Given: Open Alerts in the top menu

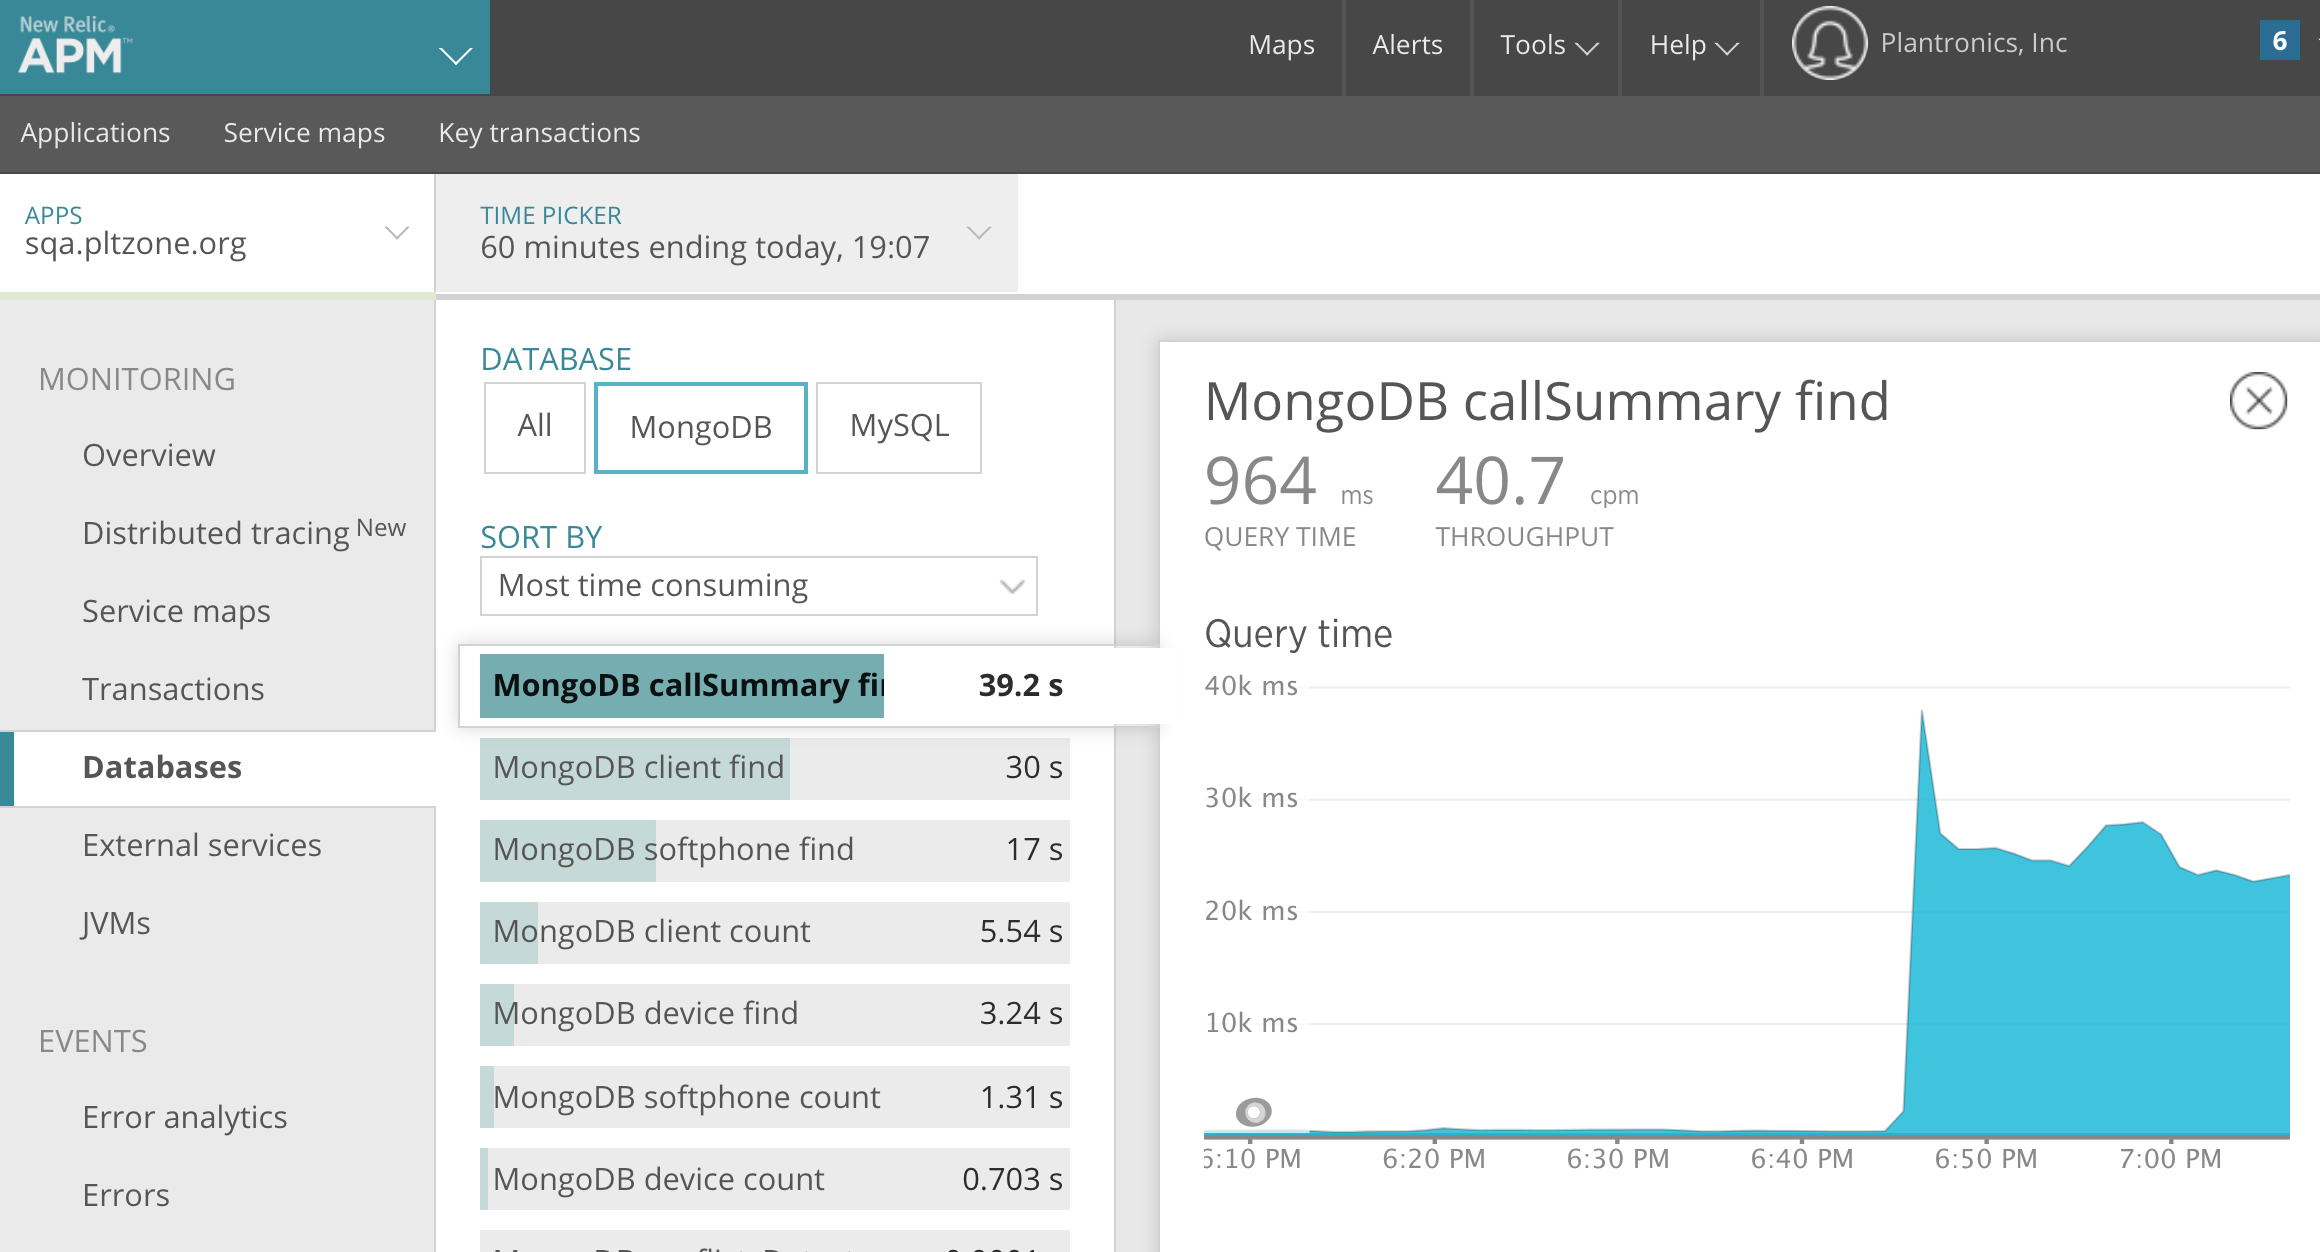Looking at the screenshot, I should [1406, 45].
